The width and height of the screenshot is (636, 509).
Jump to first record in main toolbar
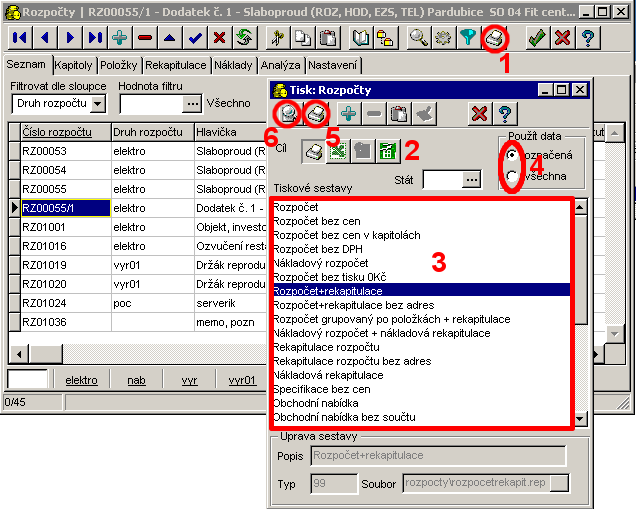(19, 38)
